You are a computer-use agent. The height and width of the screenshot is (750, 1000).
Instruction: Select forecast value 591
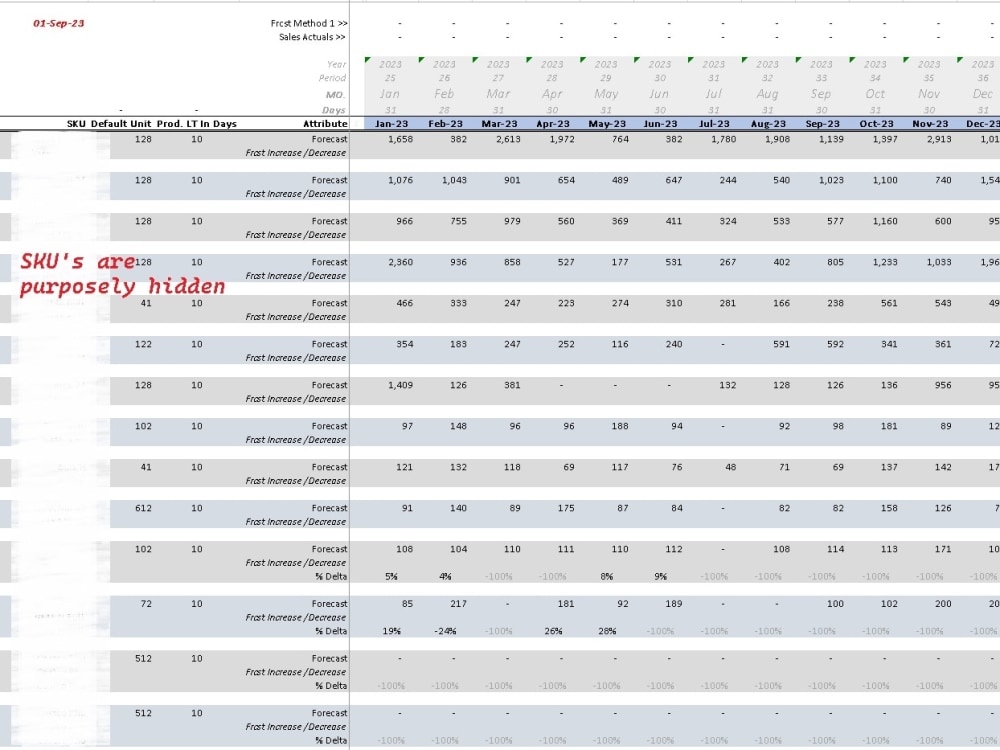(x=781, y=344)
